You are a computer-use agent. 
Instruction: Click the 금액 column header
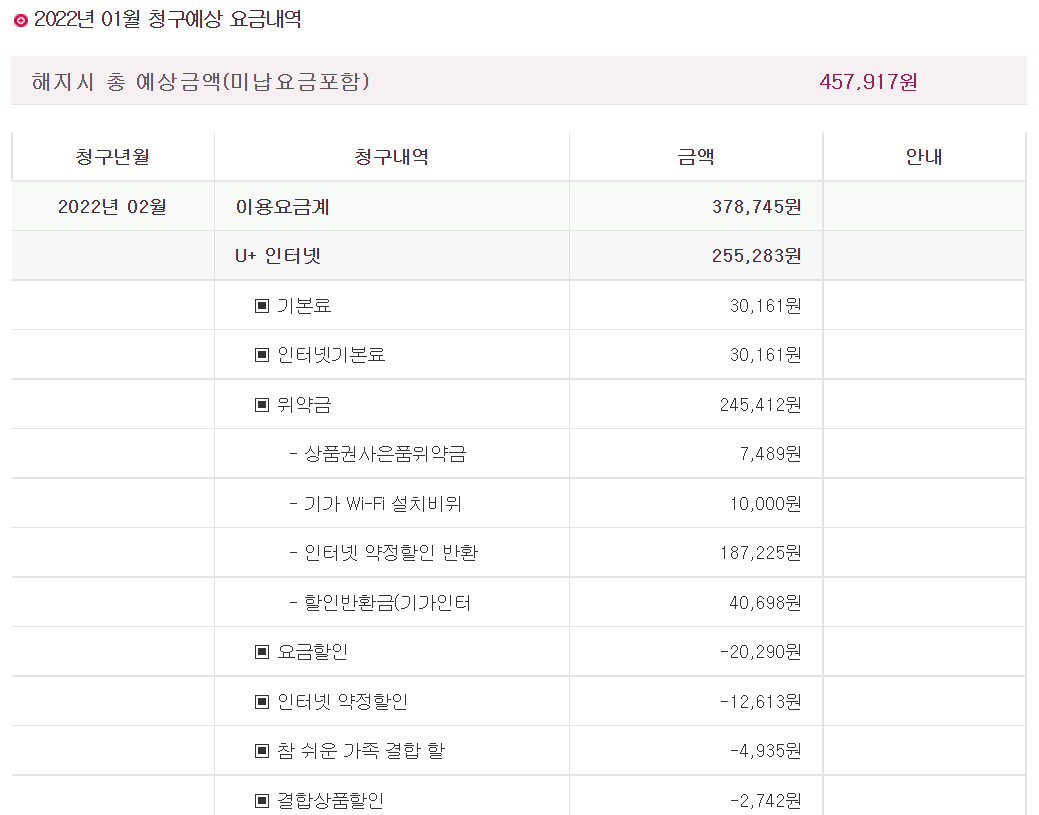click(x=695, y=157)
